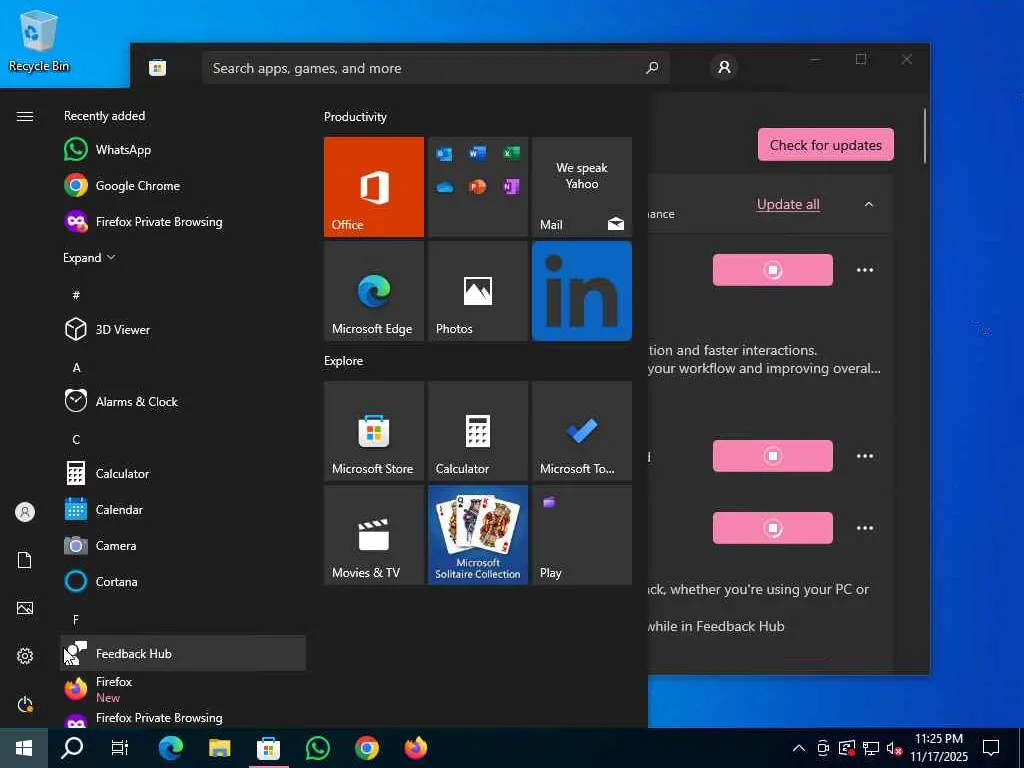
Task: Show hidden system tray icons
Action: click(798, 748)
